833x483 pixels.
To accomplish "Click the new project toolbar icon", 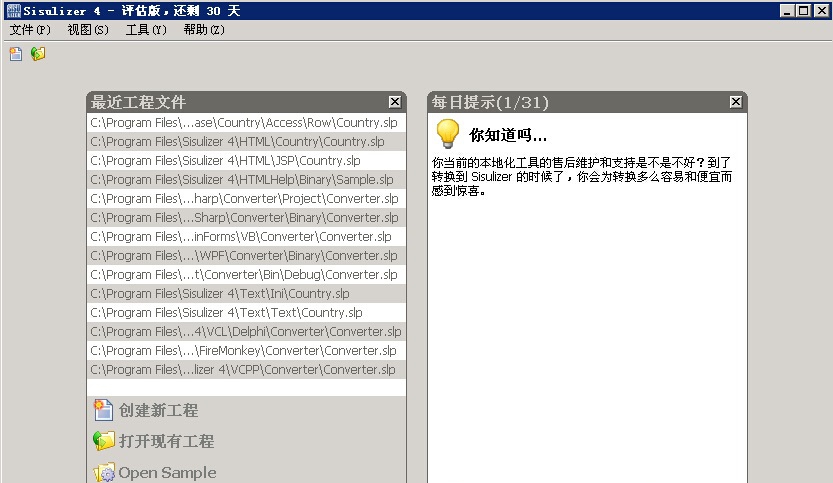I will tap(16, 54).
